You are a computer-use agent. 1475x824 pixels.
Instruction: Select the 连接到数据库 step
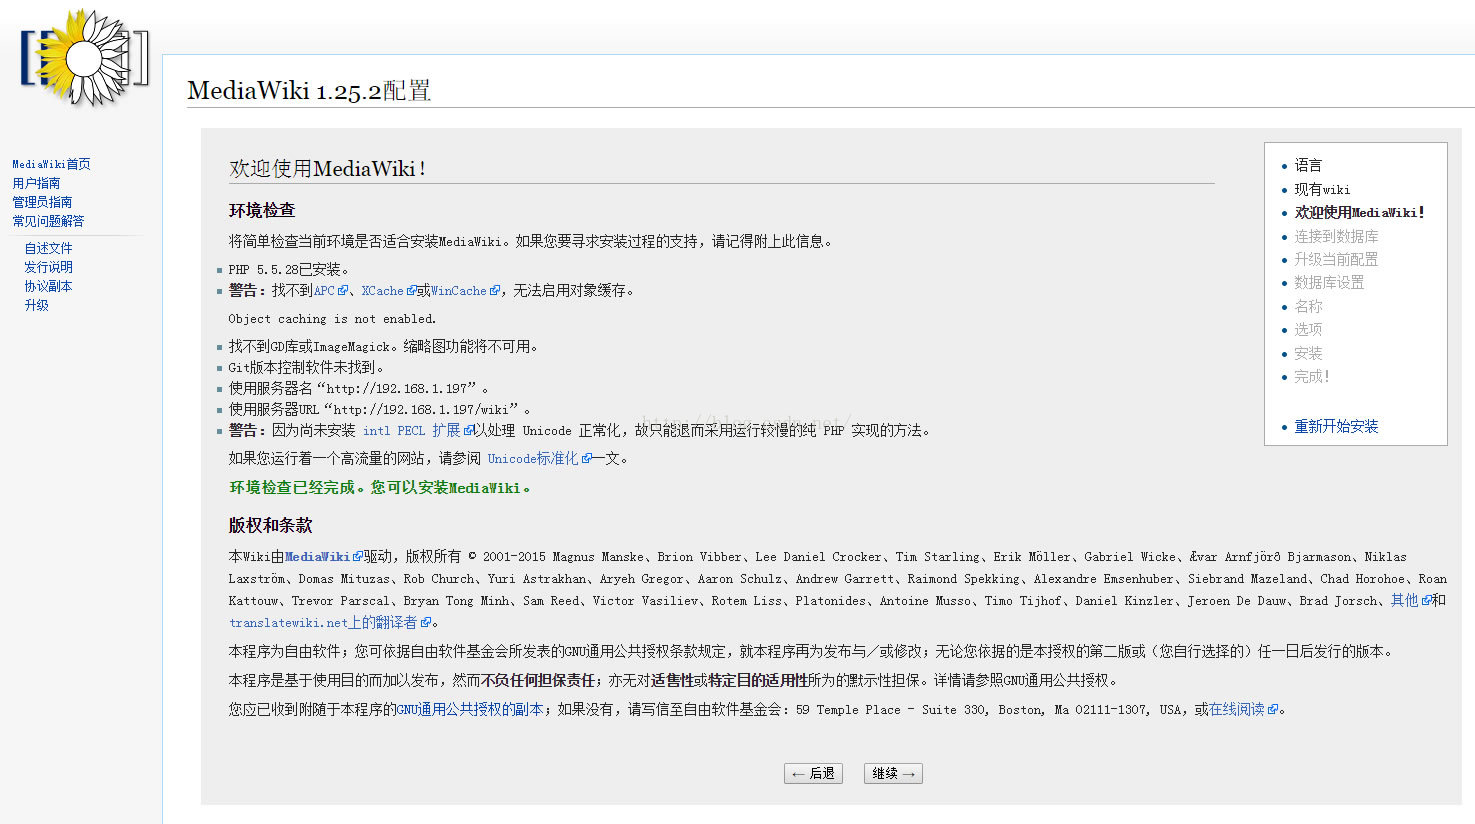pos(1336,236)
